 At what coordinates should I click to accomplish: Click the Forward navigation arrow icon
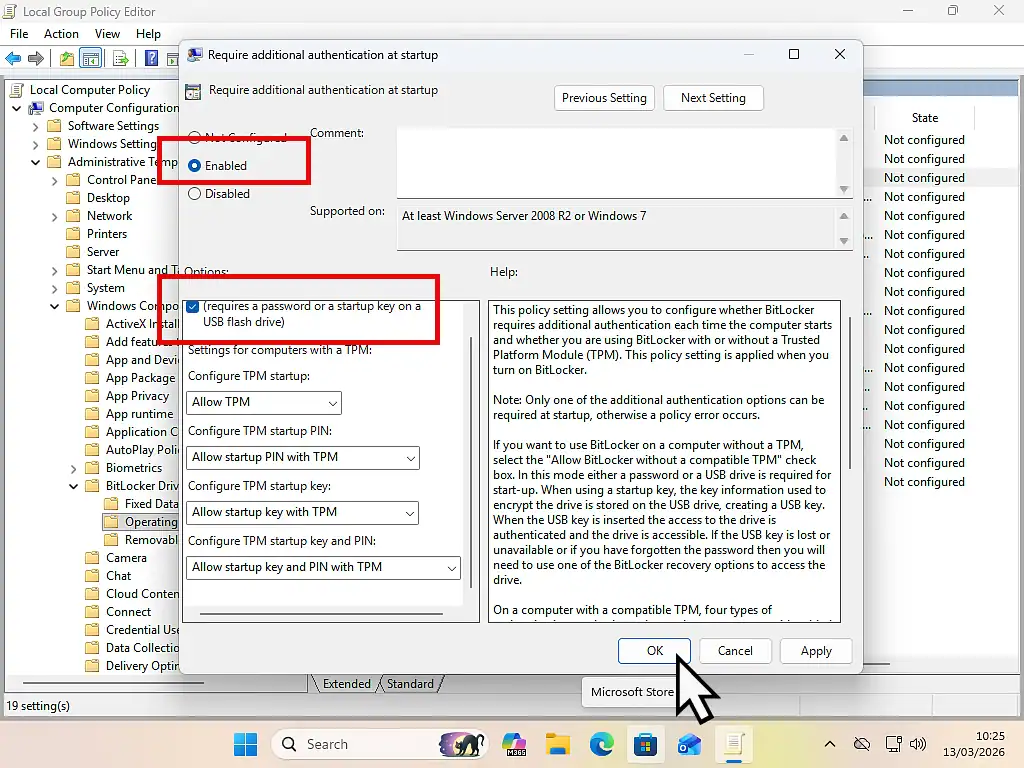pyautogui.click(x=36, y=58)
